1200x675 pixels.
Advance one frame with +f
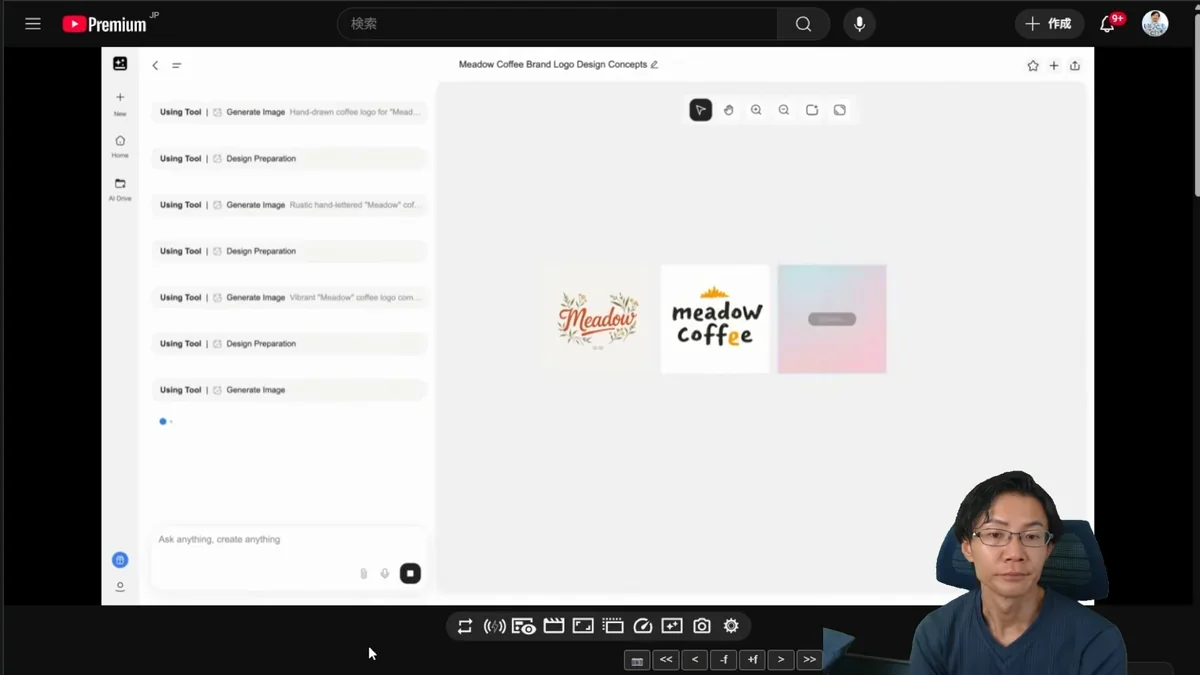click(753, 660)
